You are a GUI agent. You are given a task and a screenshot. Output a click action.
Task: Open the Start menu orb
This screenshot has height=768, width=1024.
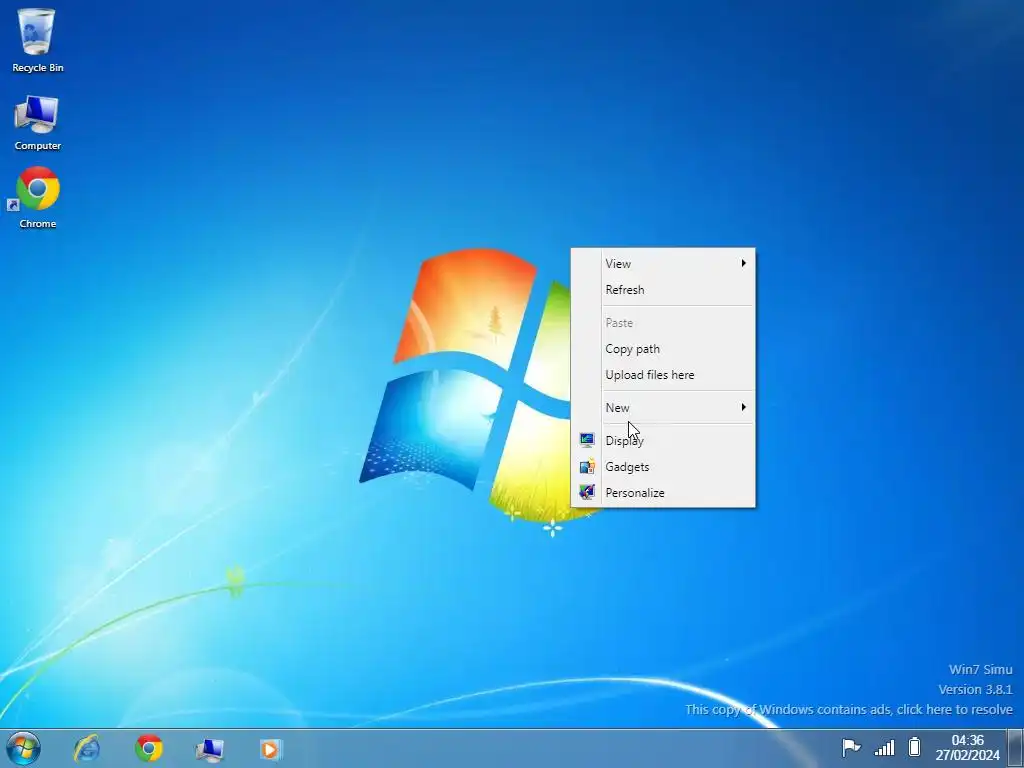click(x=24, y=748)
